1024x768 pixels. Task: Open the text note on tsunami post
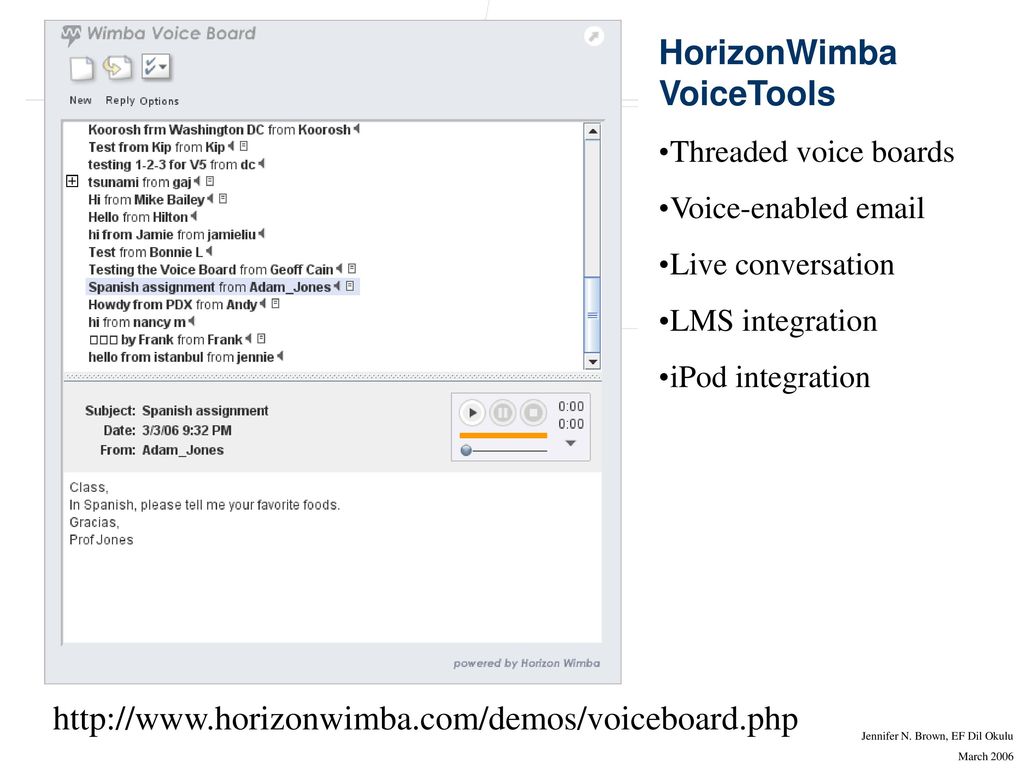[210, 181]
